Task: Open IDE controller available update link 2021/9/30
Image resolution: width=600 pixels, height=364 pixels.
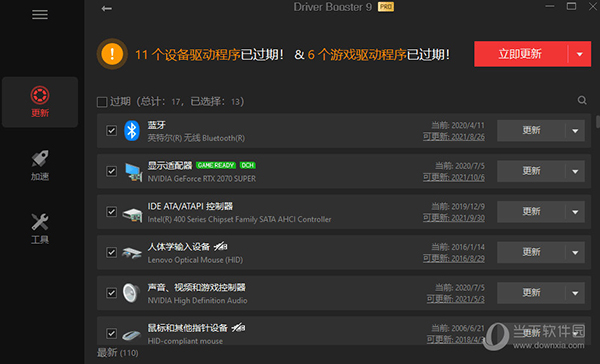Action: (x=454, y=218)
